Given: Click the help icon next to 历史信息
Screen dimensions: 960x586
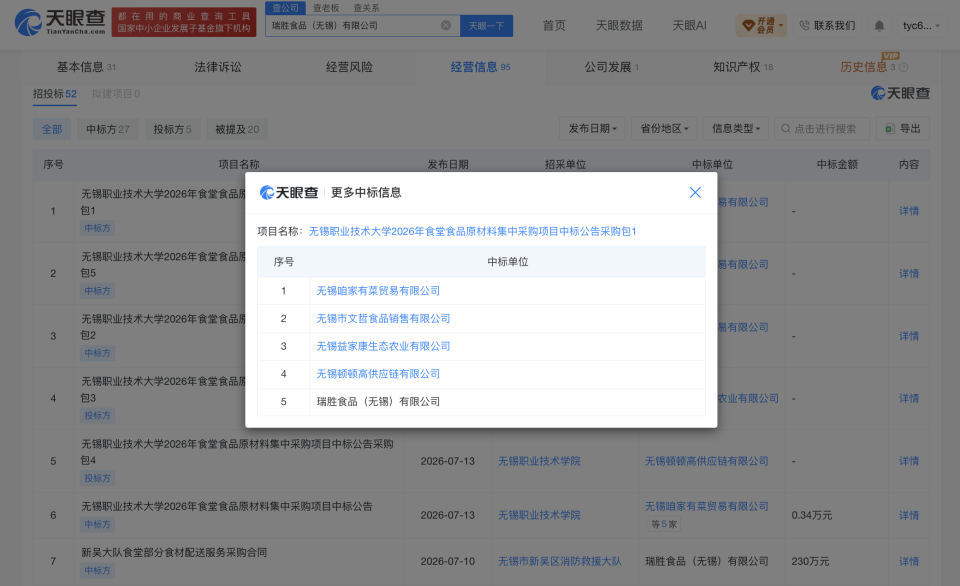Looking at the screenshot, I should [904, 67].
